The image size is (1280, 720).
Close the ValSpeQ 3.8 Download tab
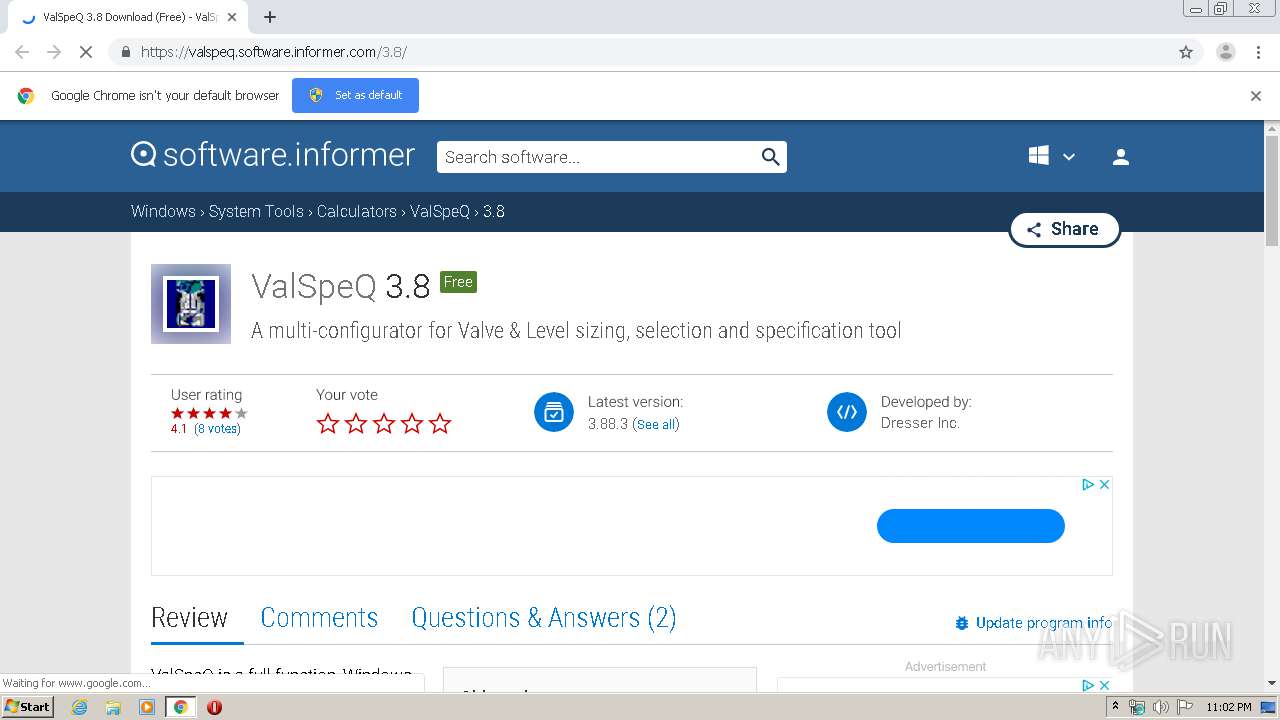(232, 17)
